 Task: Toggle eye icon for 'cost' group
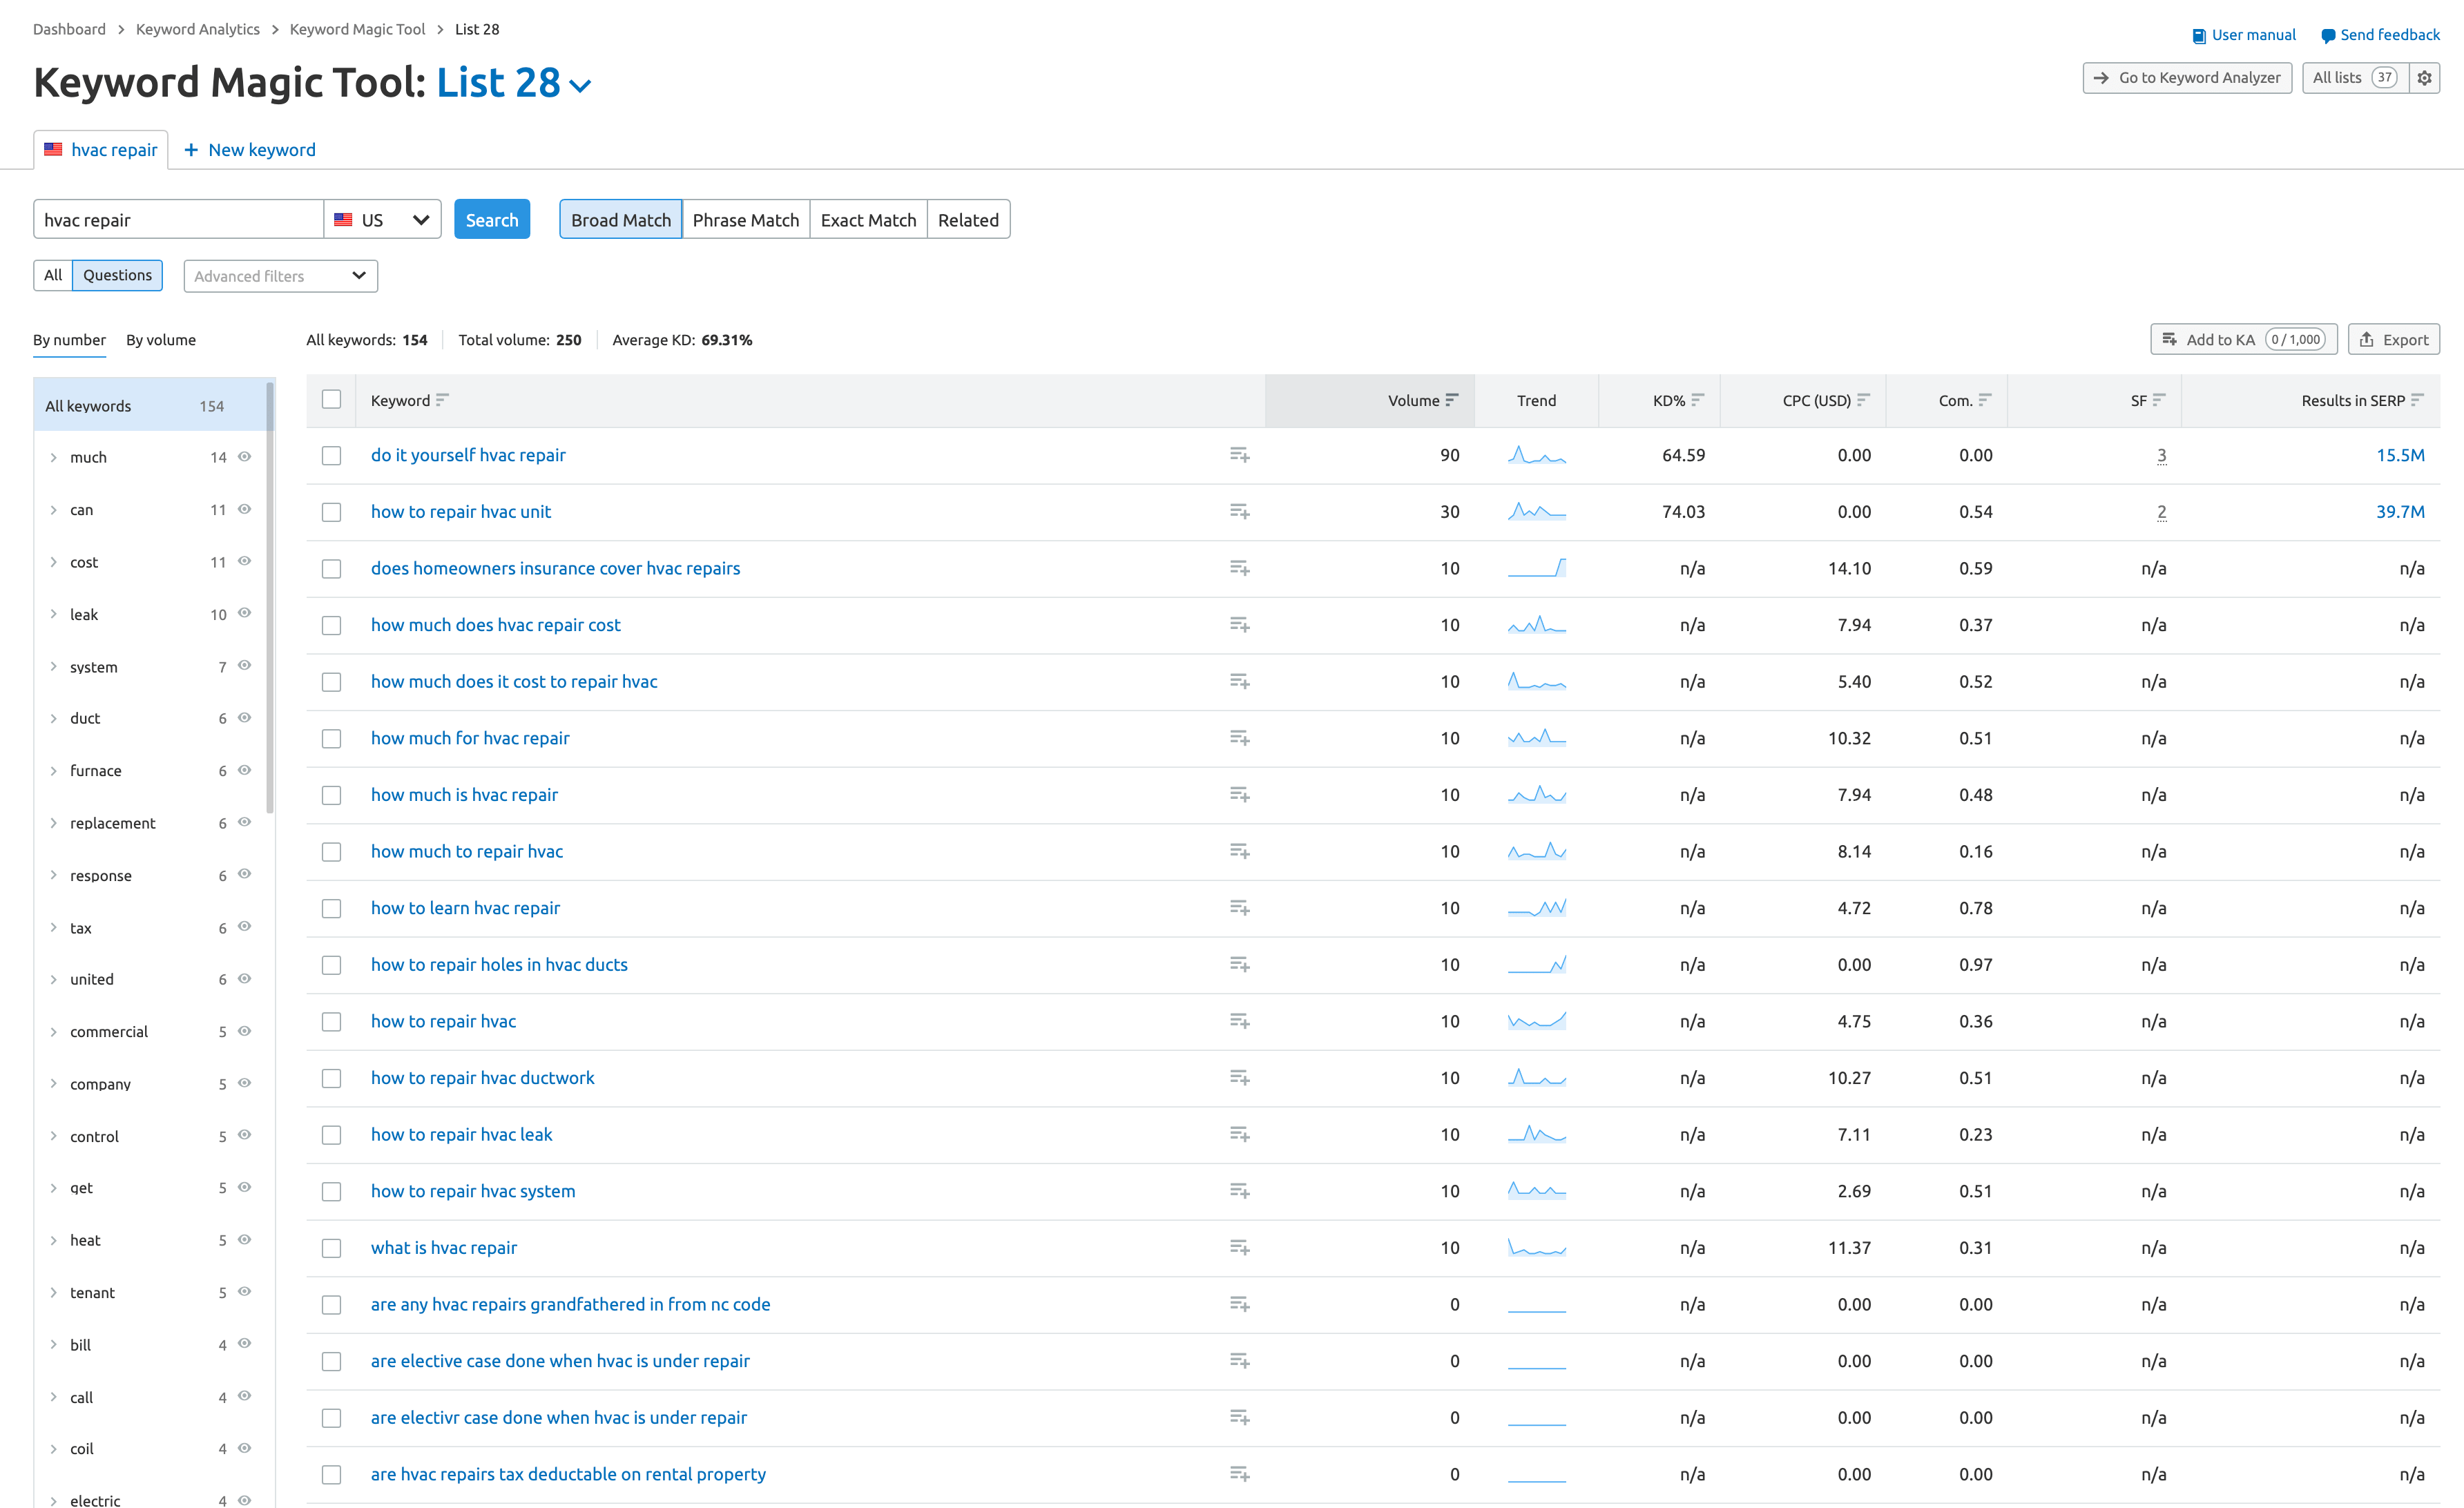pos(244,561)
